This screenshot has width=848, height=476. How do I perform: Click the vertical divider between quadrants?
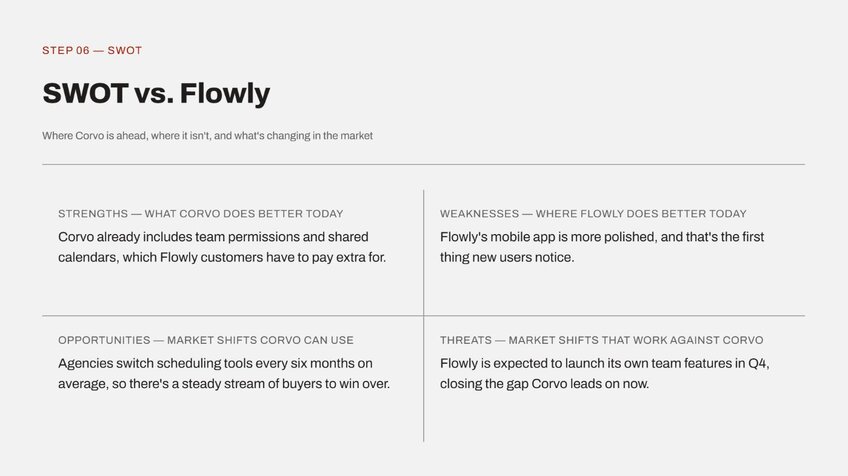coord(423,315)
